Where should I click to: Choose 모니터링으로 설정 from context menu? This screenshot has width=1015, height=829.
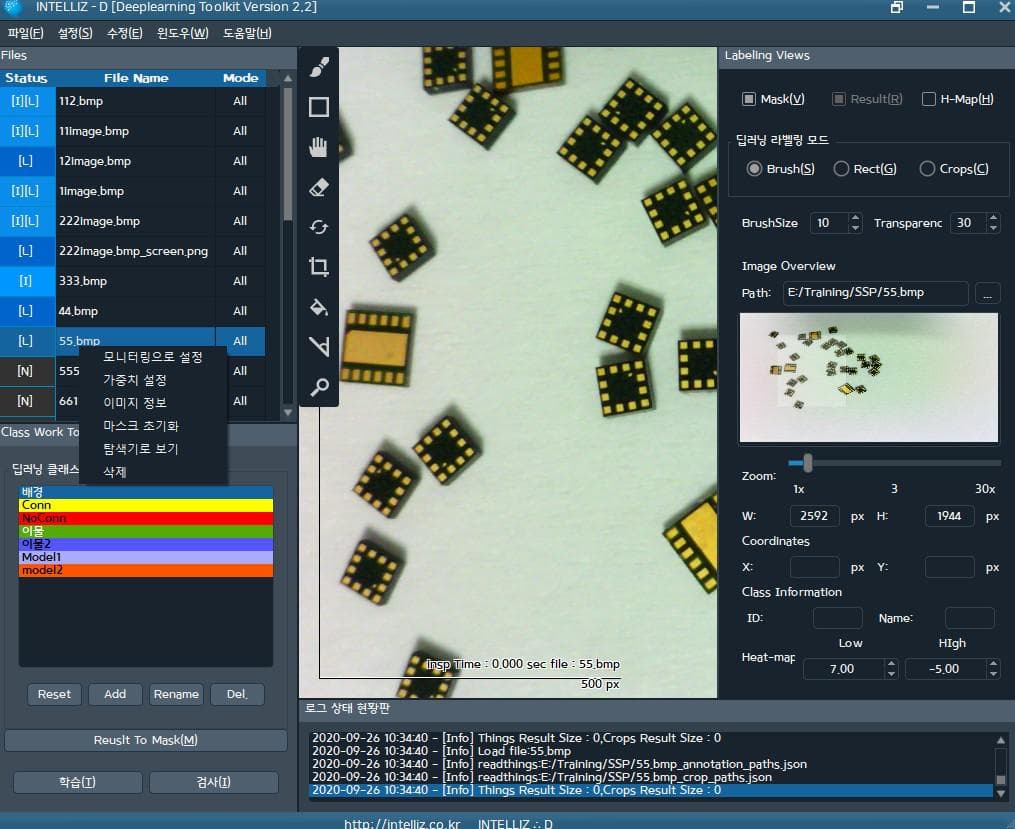tap(153, 357)
